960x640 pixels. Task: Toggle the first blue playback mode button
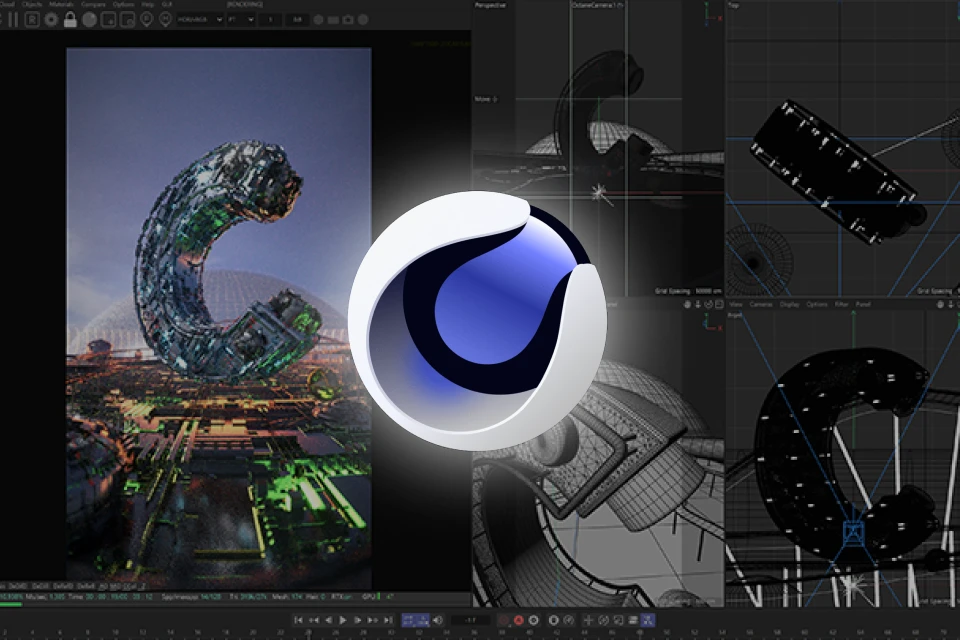[x=408, y=620]
